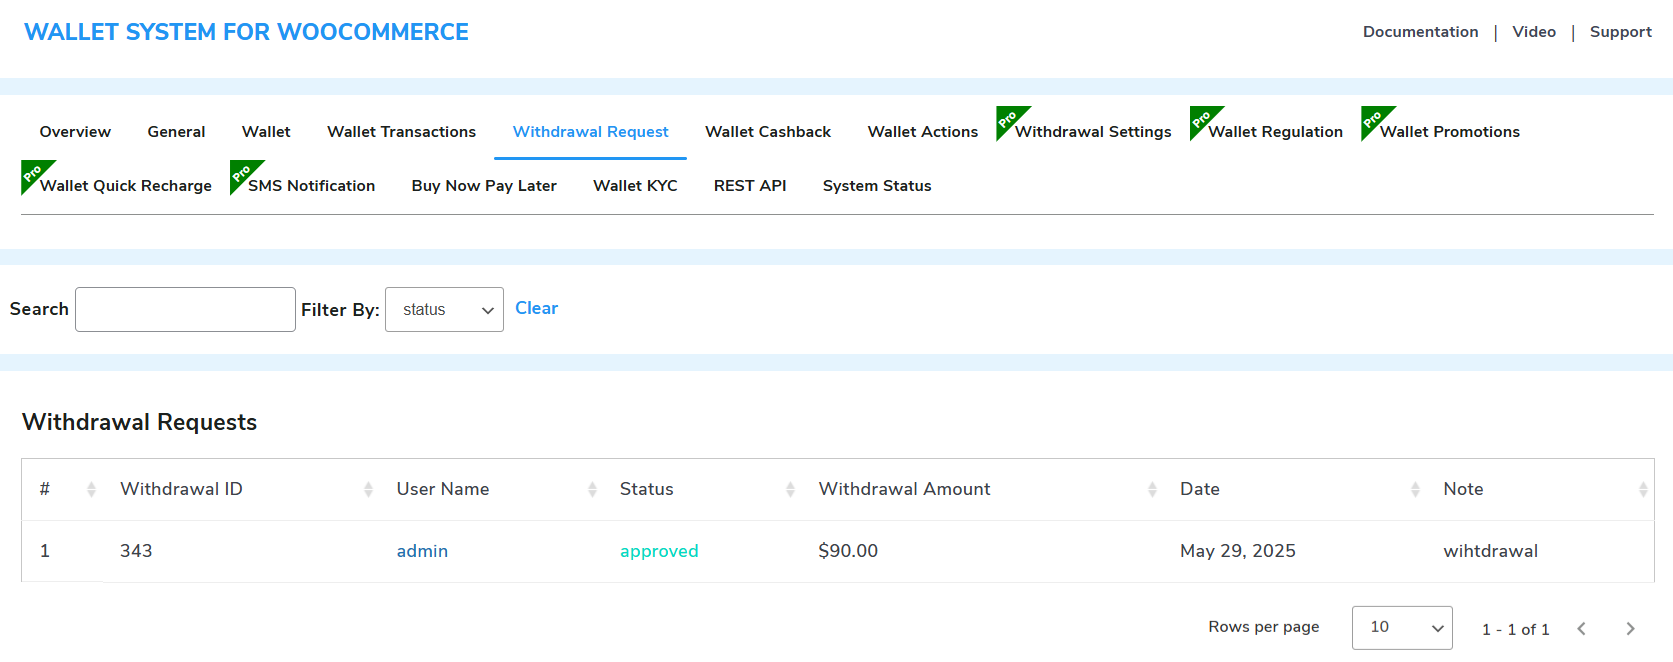Sort by Status column arrows
The height and width of the screenshot is (662, 1673).
coord(790,490)
